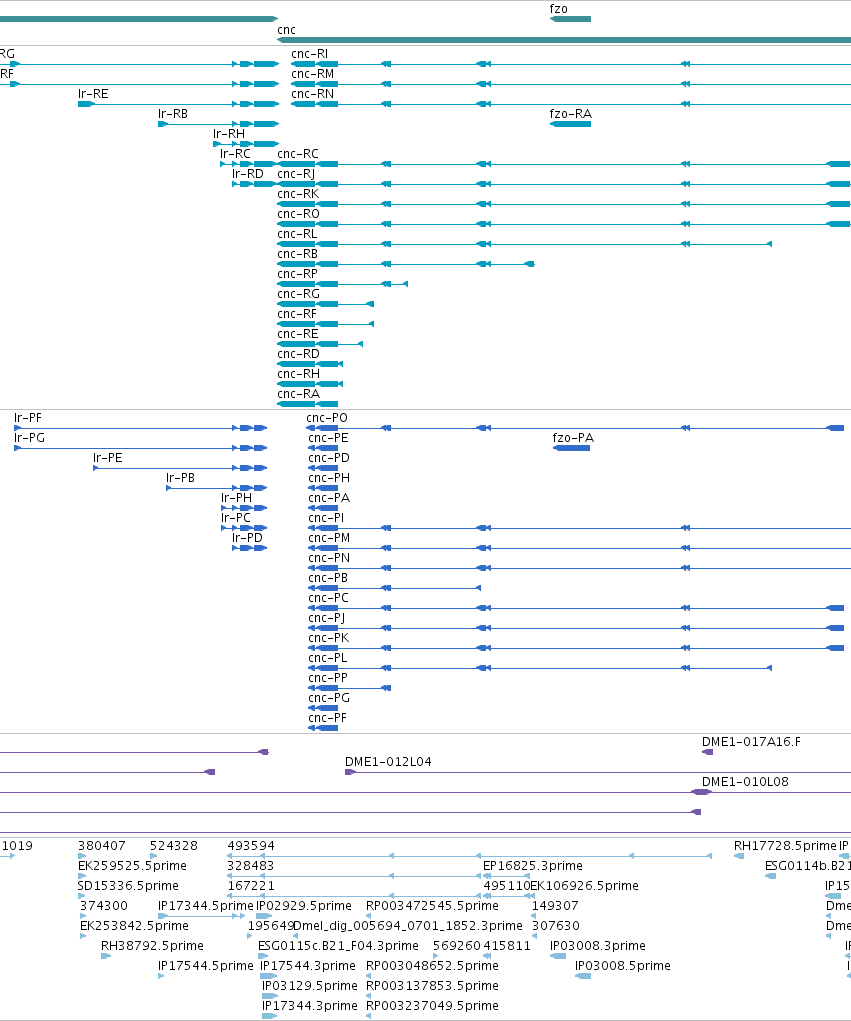The height and width of the screenshot is (1021, 851).
Task: Select the Ir-RB transcript
Action: (173, 114)
